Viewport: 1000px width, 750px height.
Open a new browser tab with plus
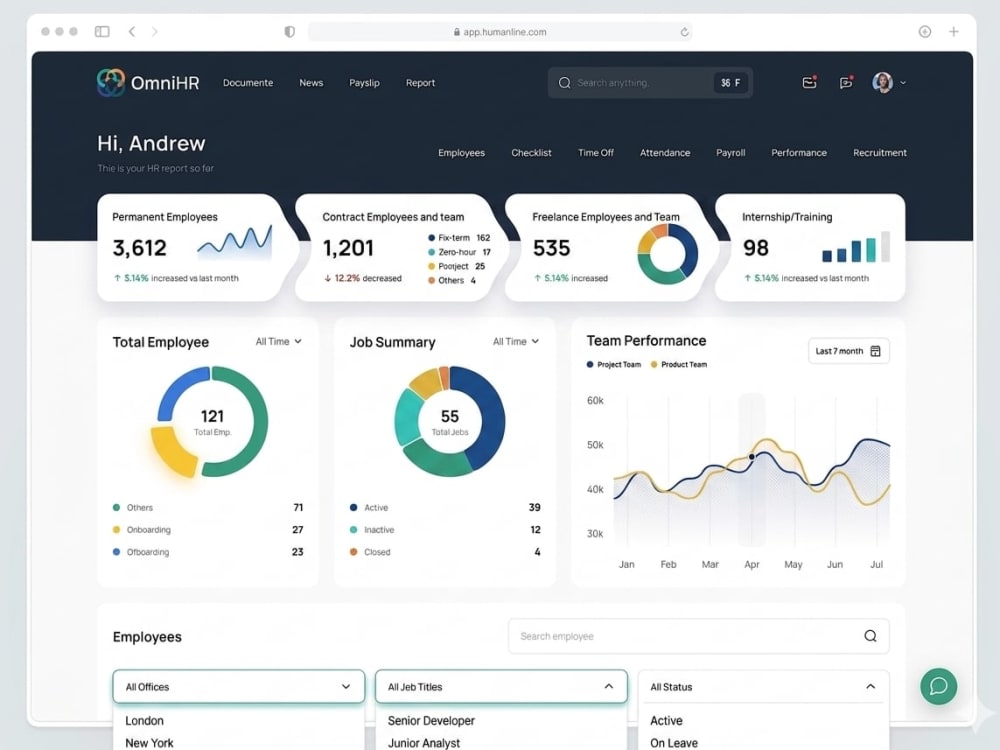coord(953,31)
